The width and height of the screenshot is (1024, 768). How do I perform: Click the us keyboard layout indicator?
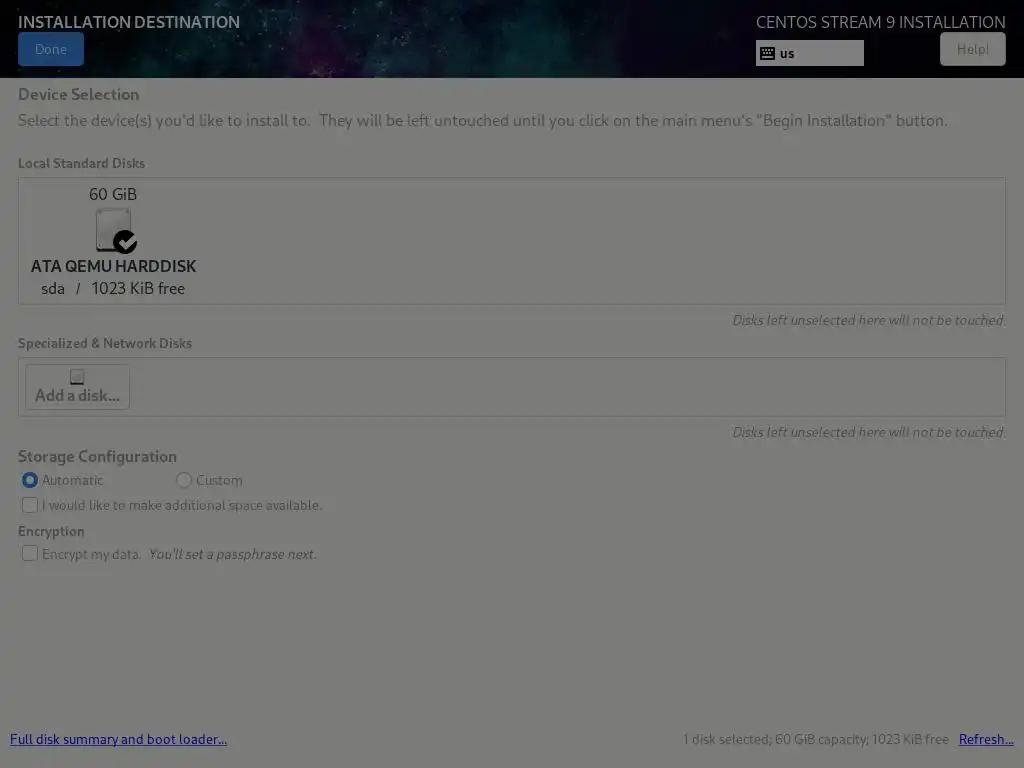[809, 53]
